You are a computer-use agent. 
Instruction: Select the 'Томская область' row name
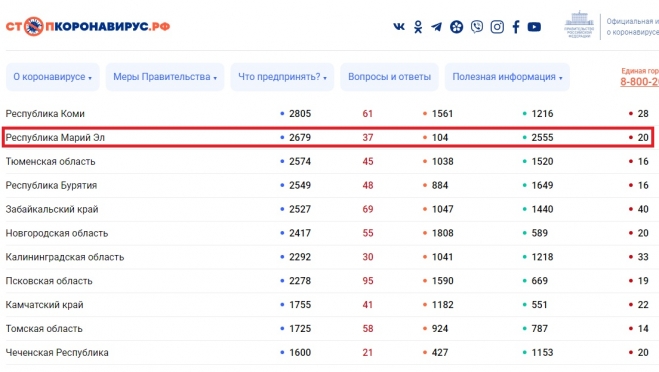[44, 329]
